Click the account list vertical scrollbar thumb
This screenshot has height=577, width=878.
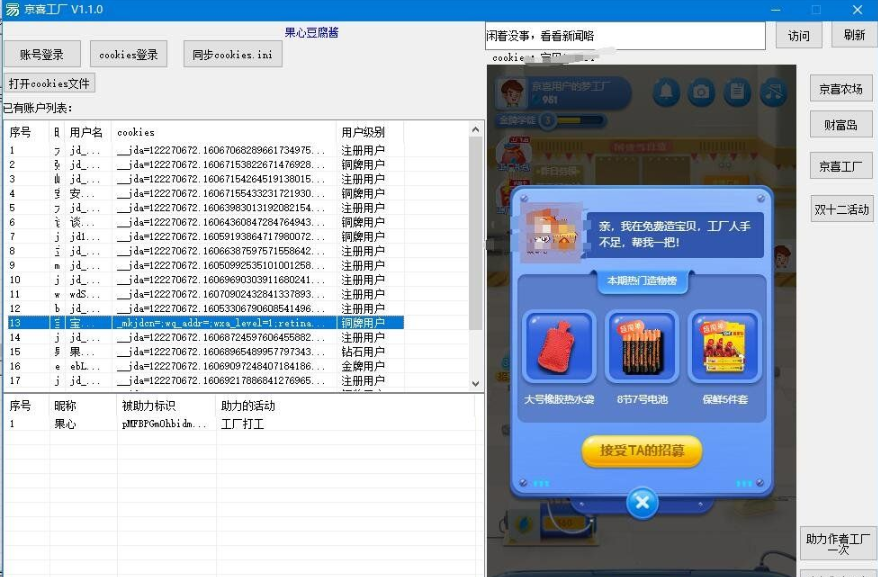[475, 234]
